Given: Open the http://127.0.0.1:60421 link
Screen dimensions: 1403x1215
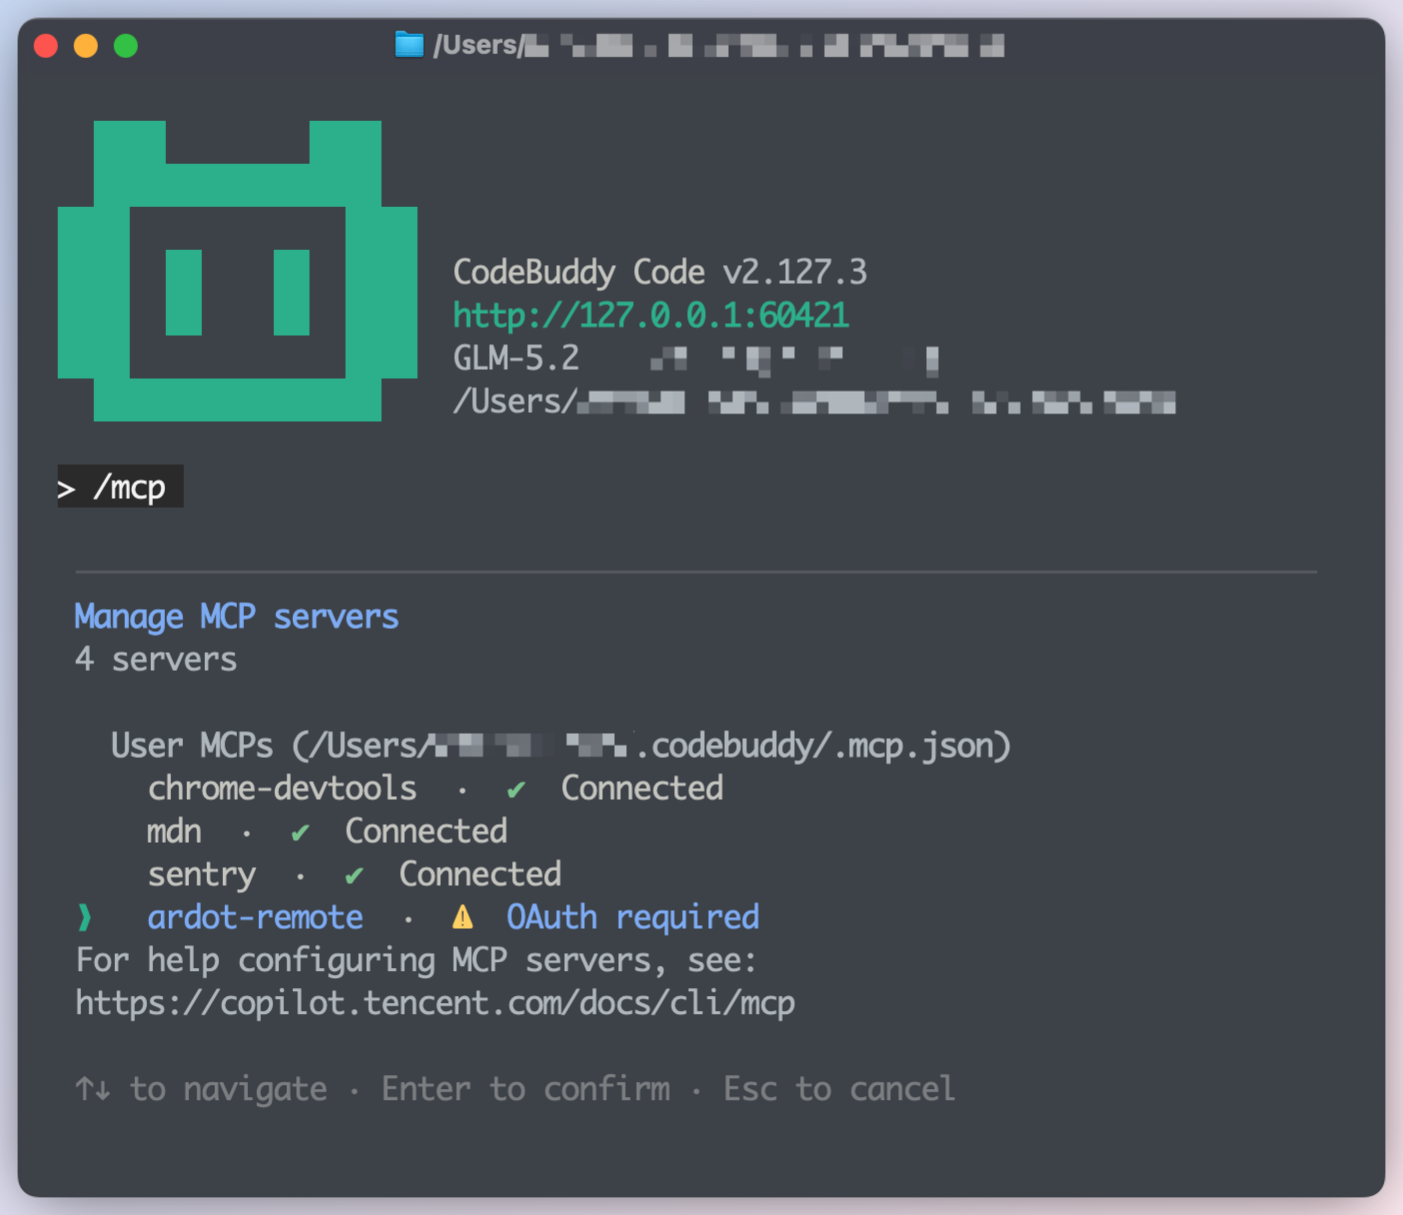Looking at the screenshot, I should [651, 316].
